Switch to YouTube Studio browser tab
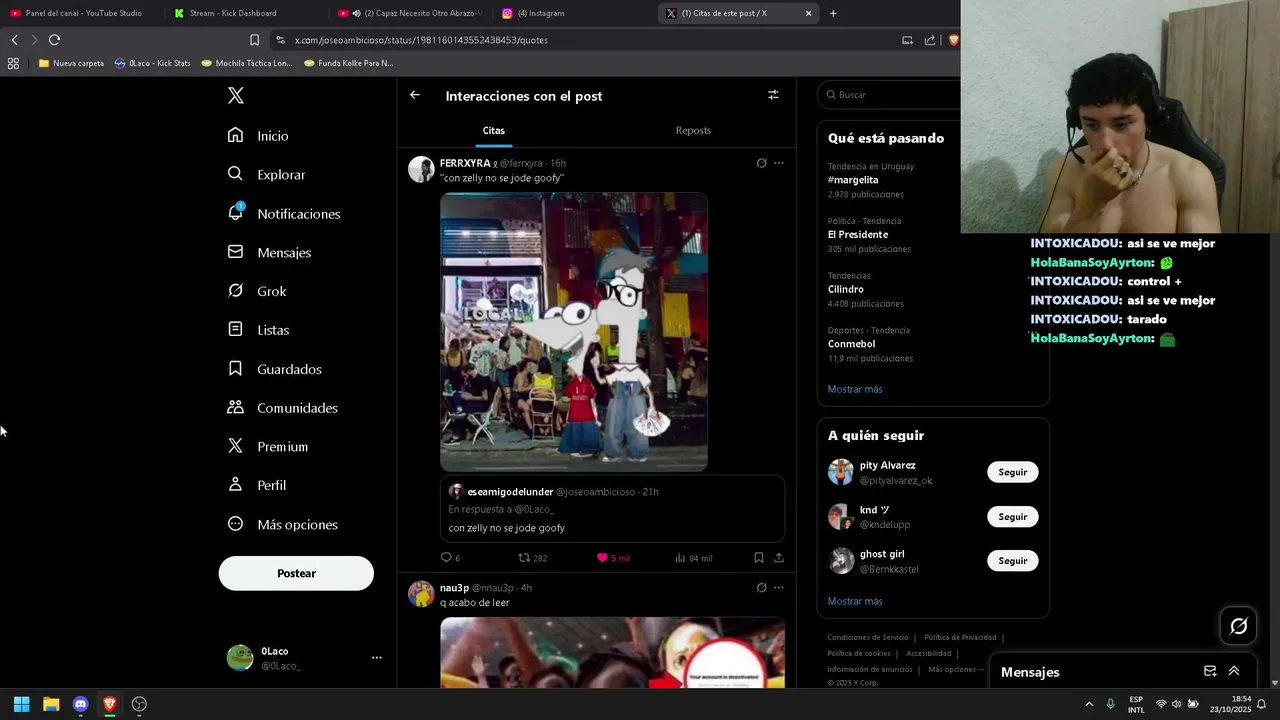Viewport: 1280px width, 720px height. point(77,13)
